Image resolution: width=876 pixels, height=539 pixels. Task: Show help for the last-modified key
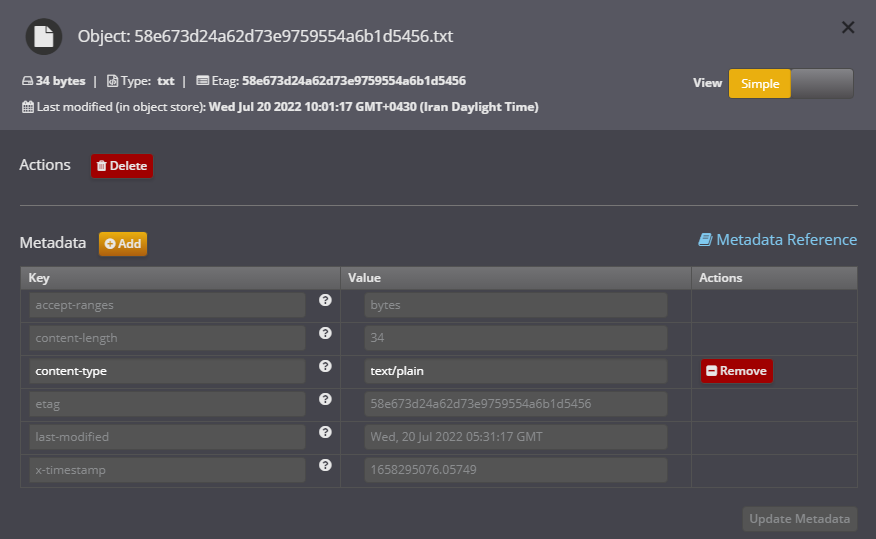[x=325, y=432]
